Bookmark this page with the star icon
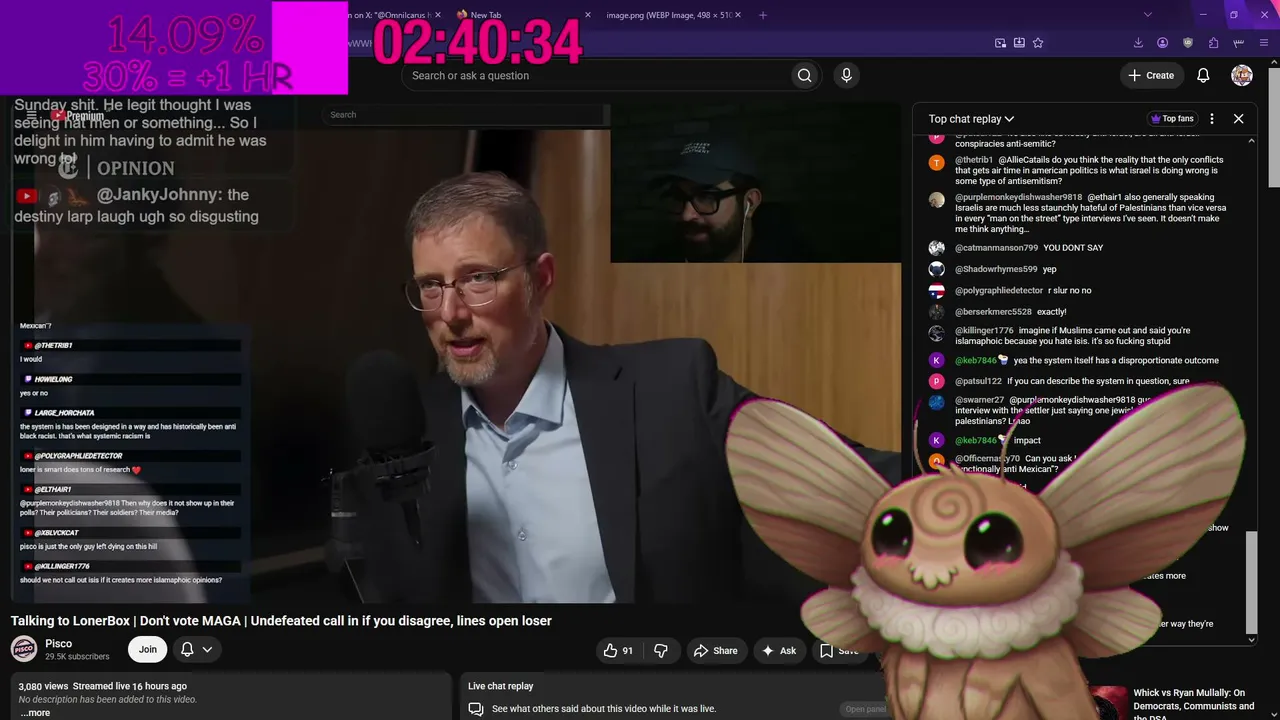Image resolution: width=1280 pixels, height=720 pixels. (1038, 43)
